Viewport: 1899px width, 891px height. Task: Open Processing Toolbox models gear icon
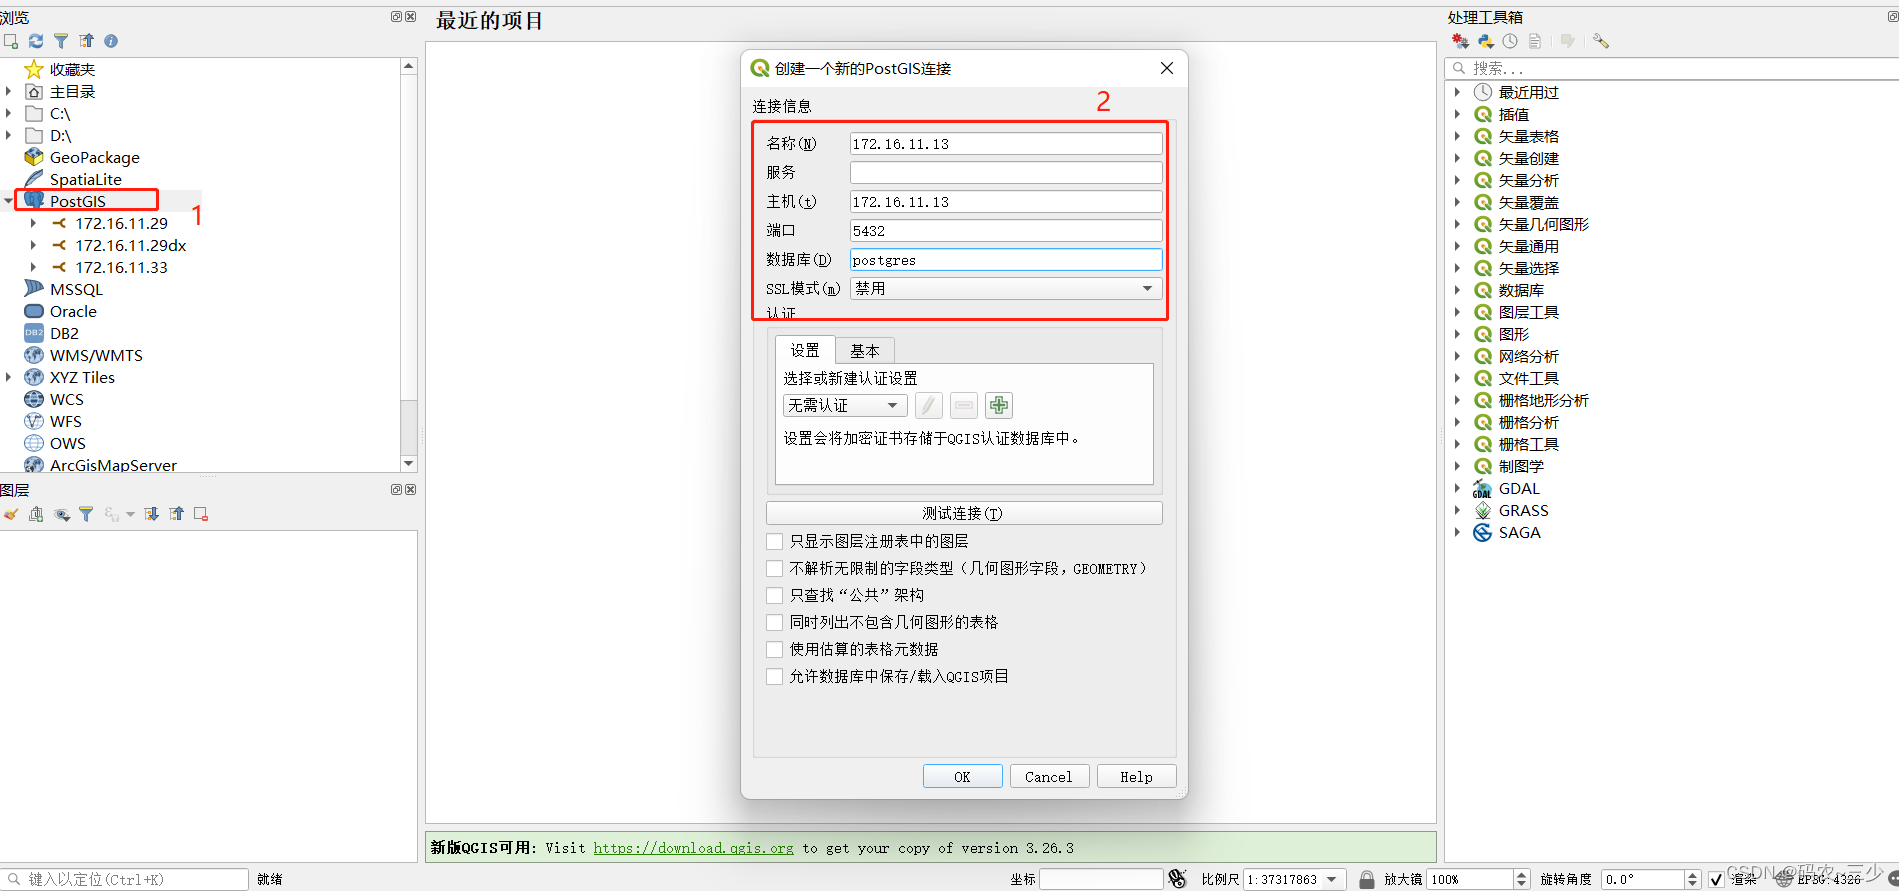(x=1460, y=41)
